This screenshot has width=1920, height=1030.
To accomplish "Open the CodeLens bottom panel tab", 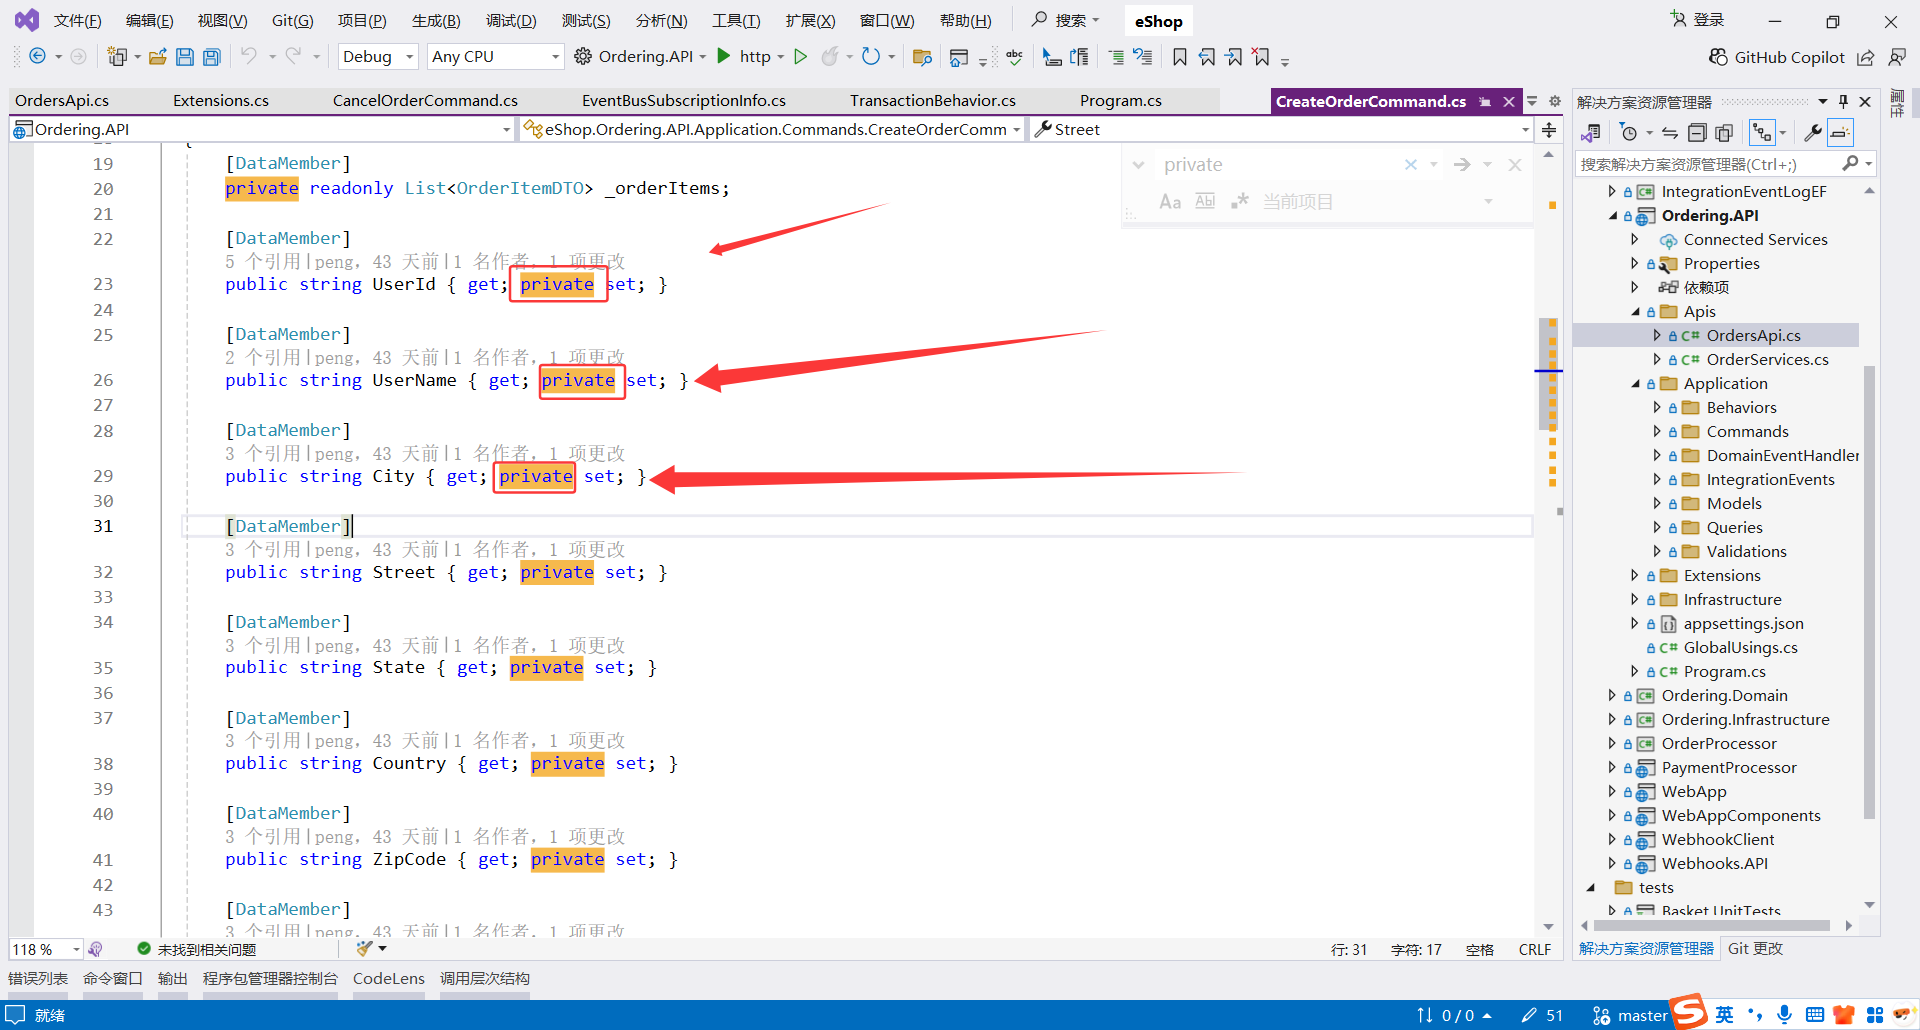I will (389, 979).
